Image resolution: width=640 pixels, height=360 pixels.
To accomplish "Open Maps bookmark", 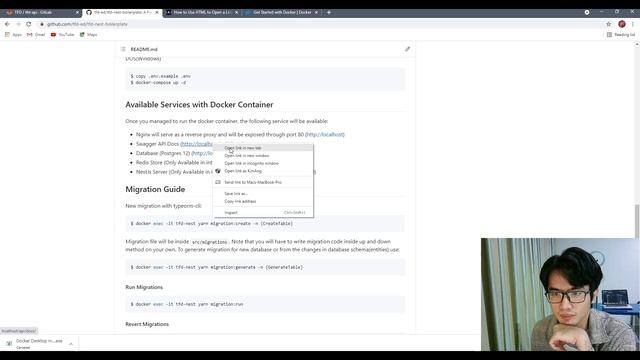I will [89, 35].
